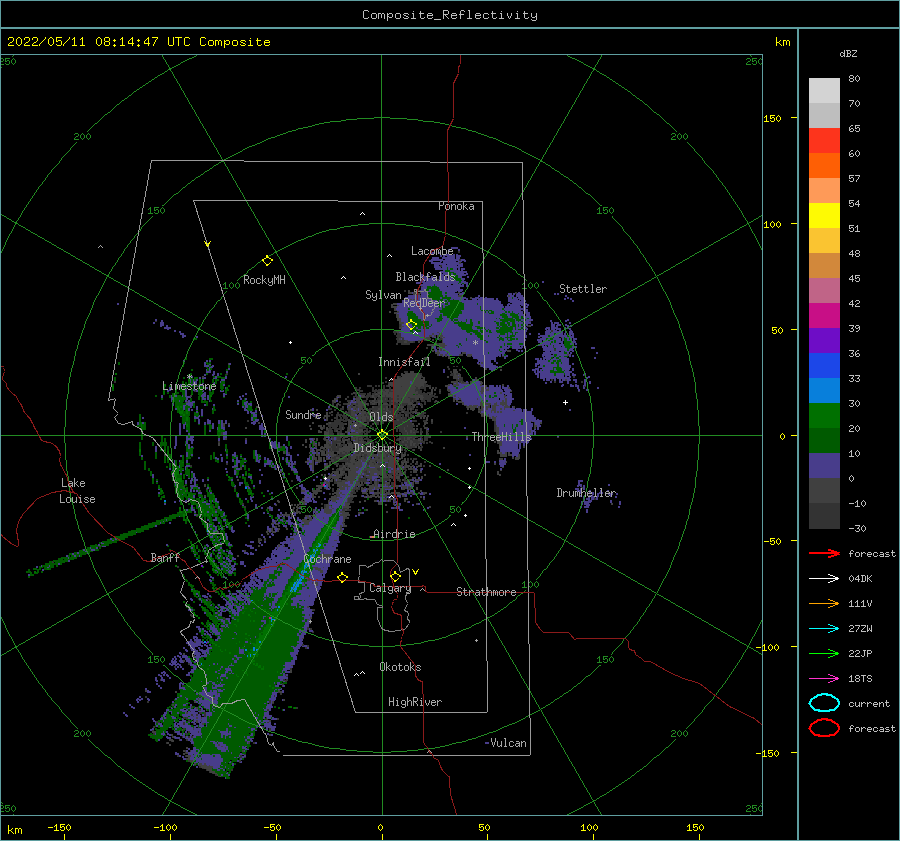Image resolution: width=900 pixels, height=841 pixels.
Task: Click the Calgary city label
Action: [x=390, y=588]
